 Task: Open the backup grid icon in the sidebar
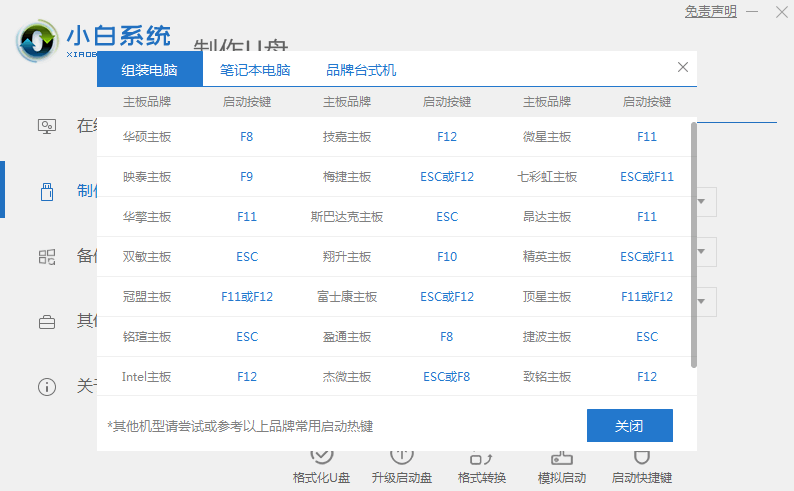point(47,256)
